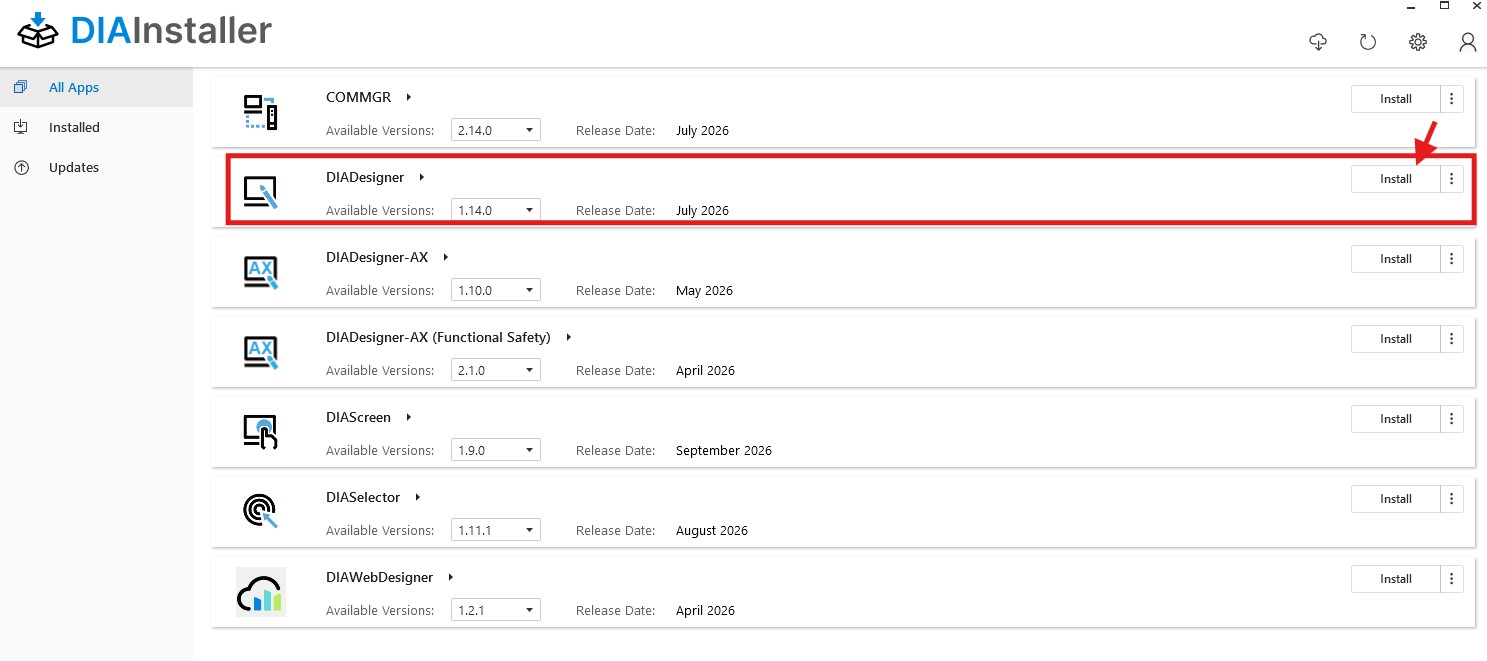This screenshot has height=661, width=1487.
Task: Expand DIASelector details arrow
Action: coord(418,497)
